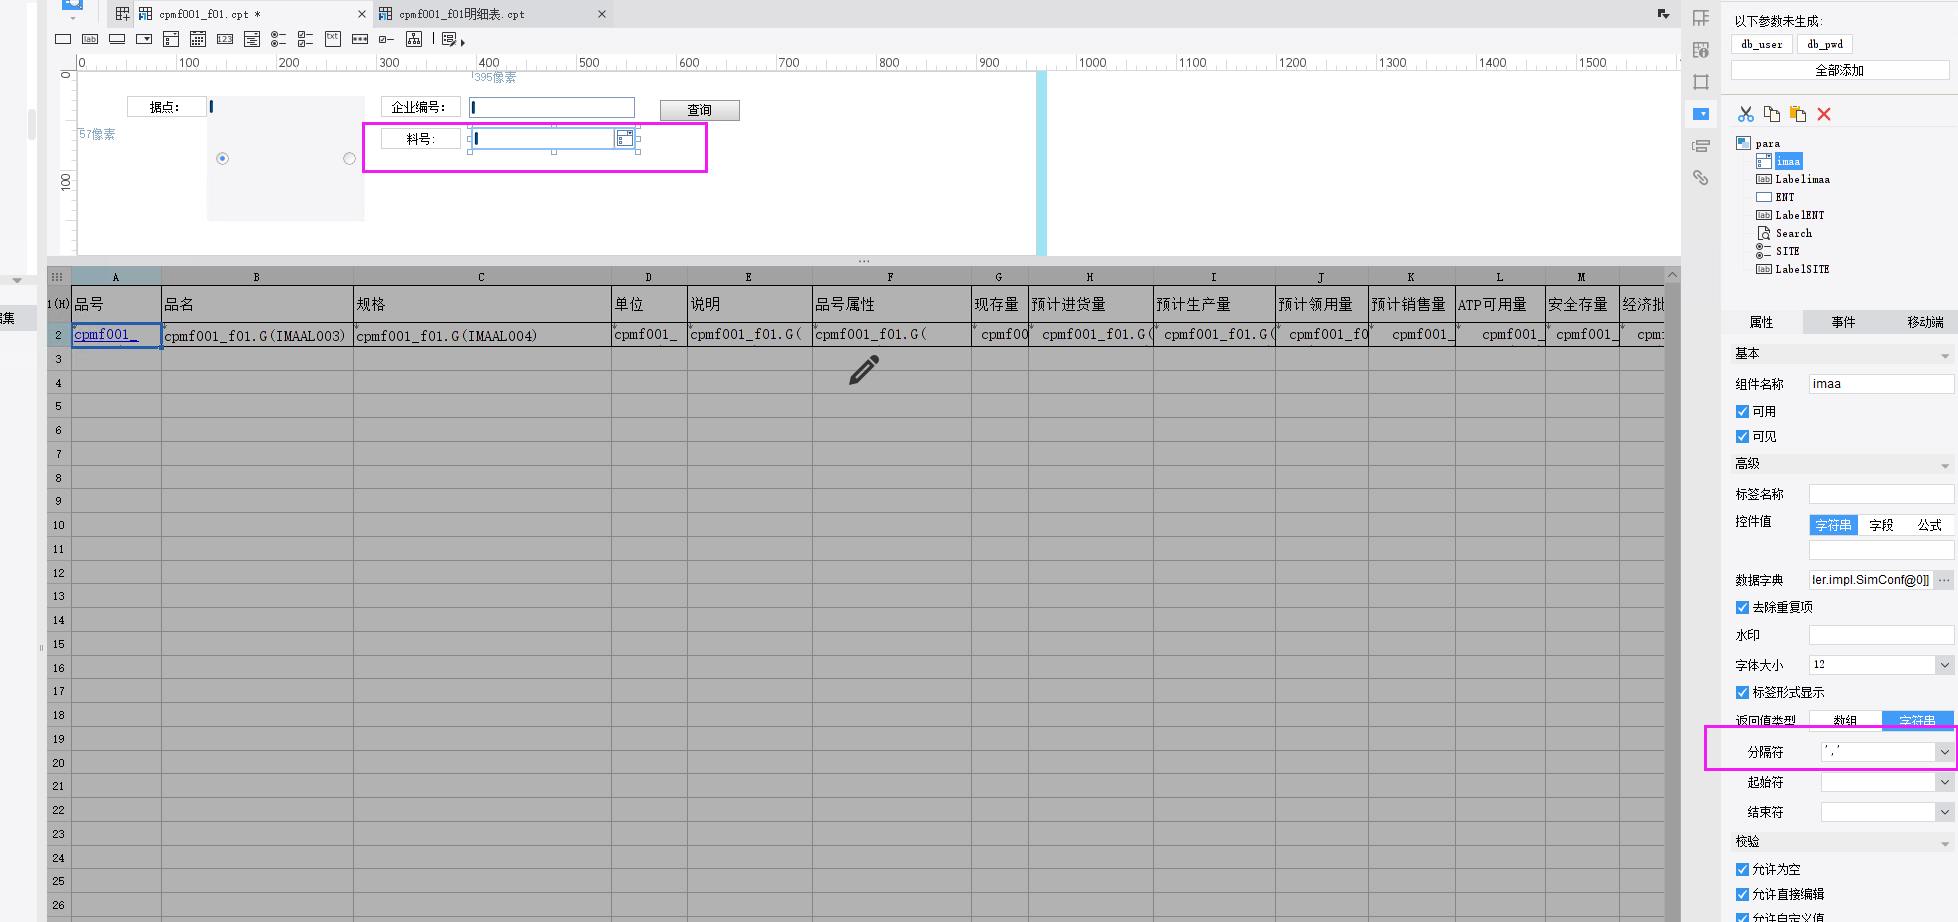Toggle the 可见 (visible) checkbox
This screenshot has height=922, width=1958.
(1742, 437)
